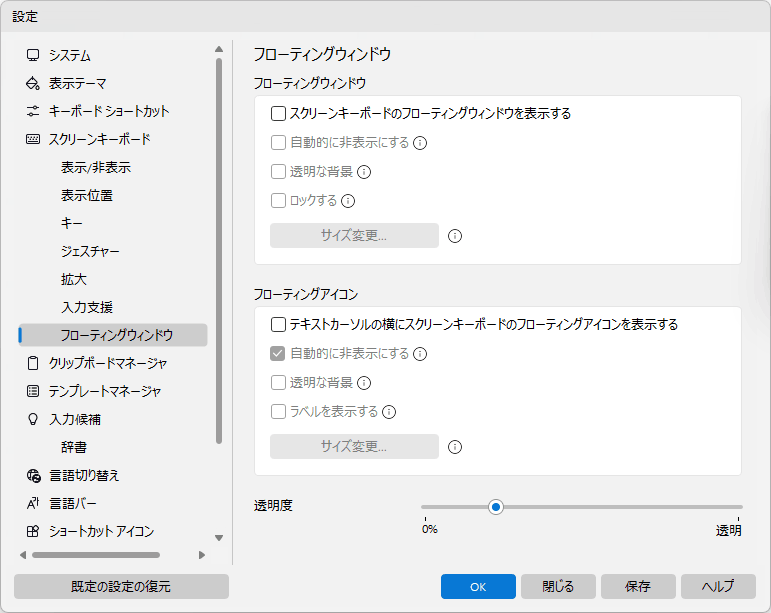
Task: Click the キーボード ショートカット sliders icon
Action: tap(33, 111)
